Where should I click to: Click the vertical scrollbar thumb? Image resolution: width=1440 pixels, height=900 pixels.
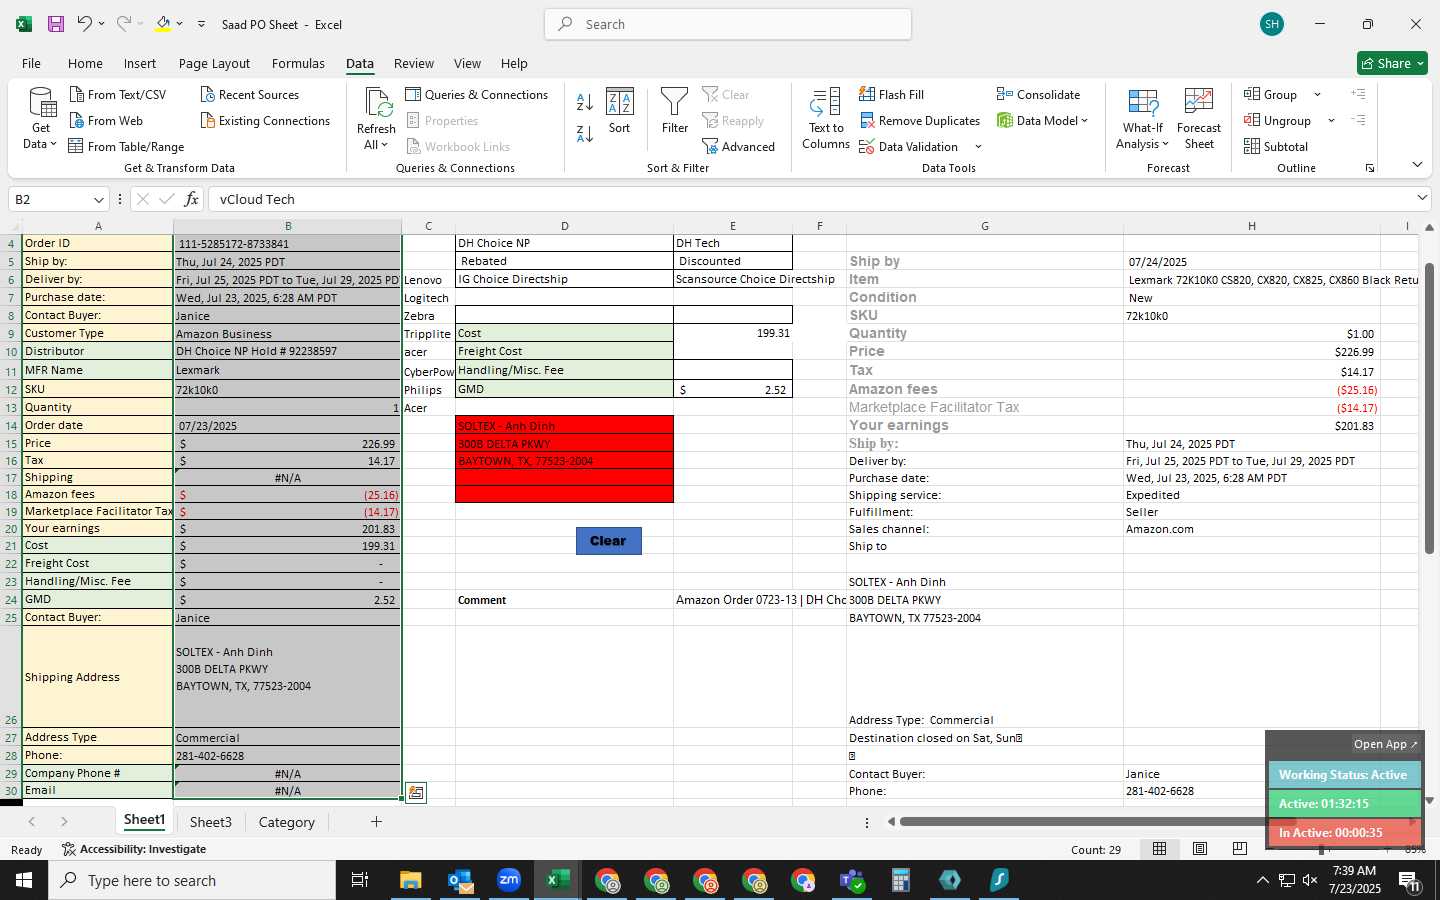[1429, 408]
